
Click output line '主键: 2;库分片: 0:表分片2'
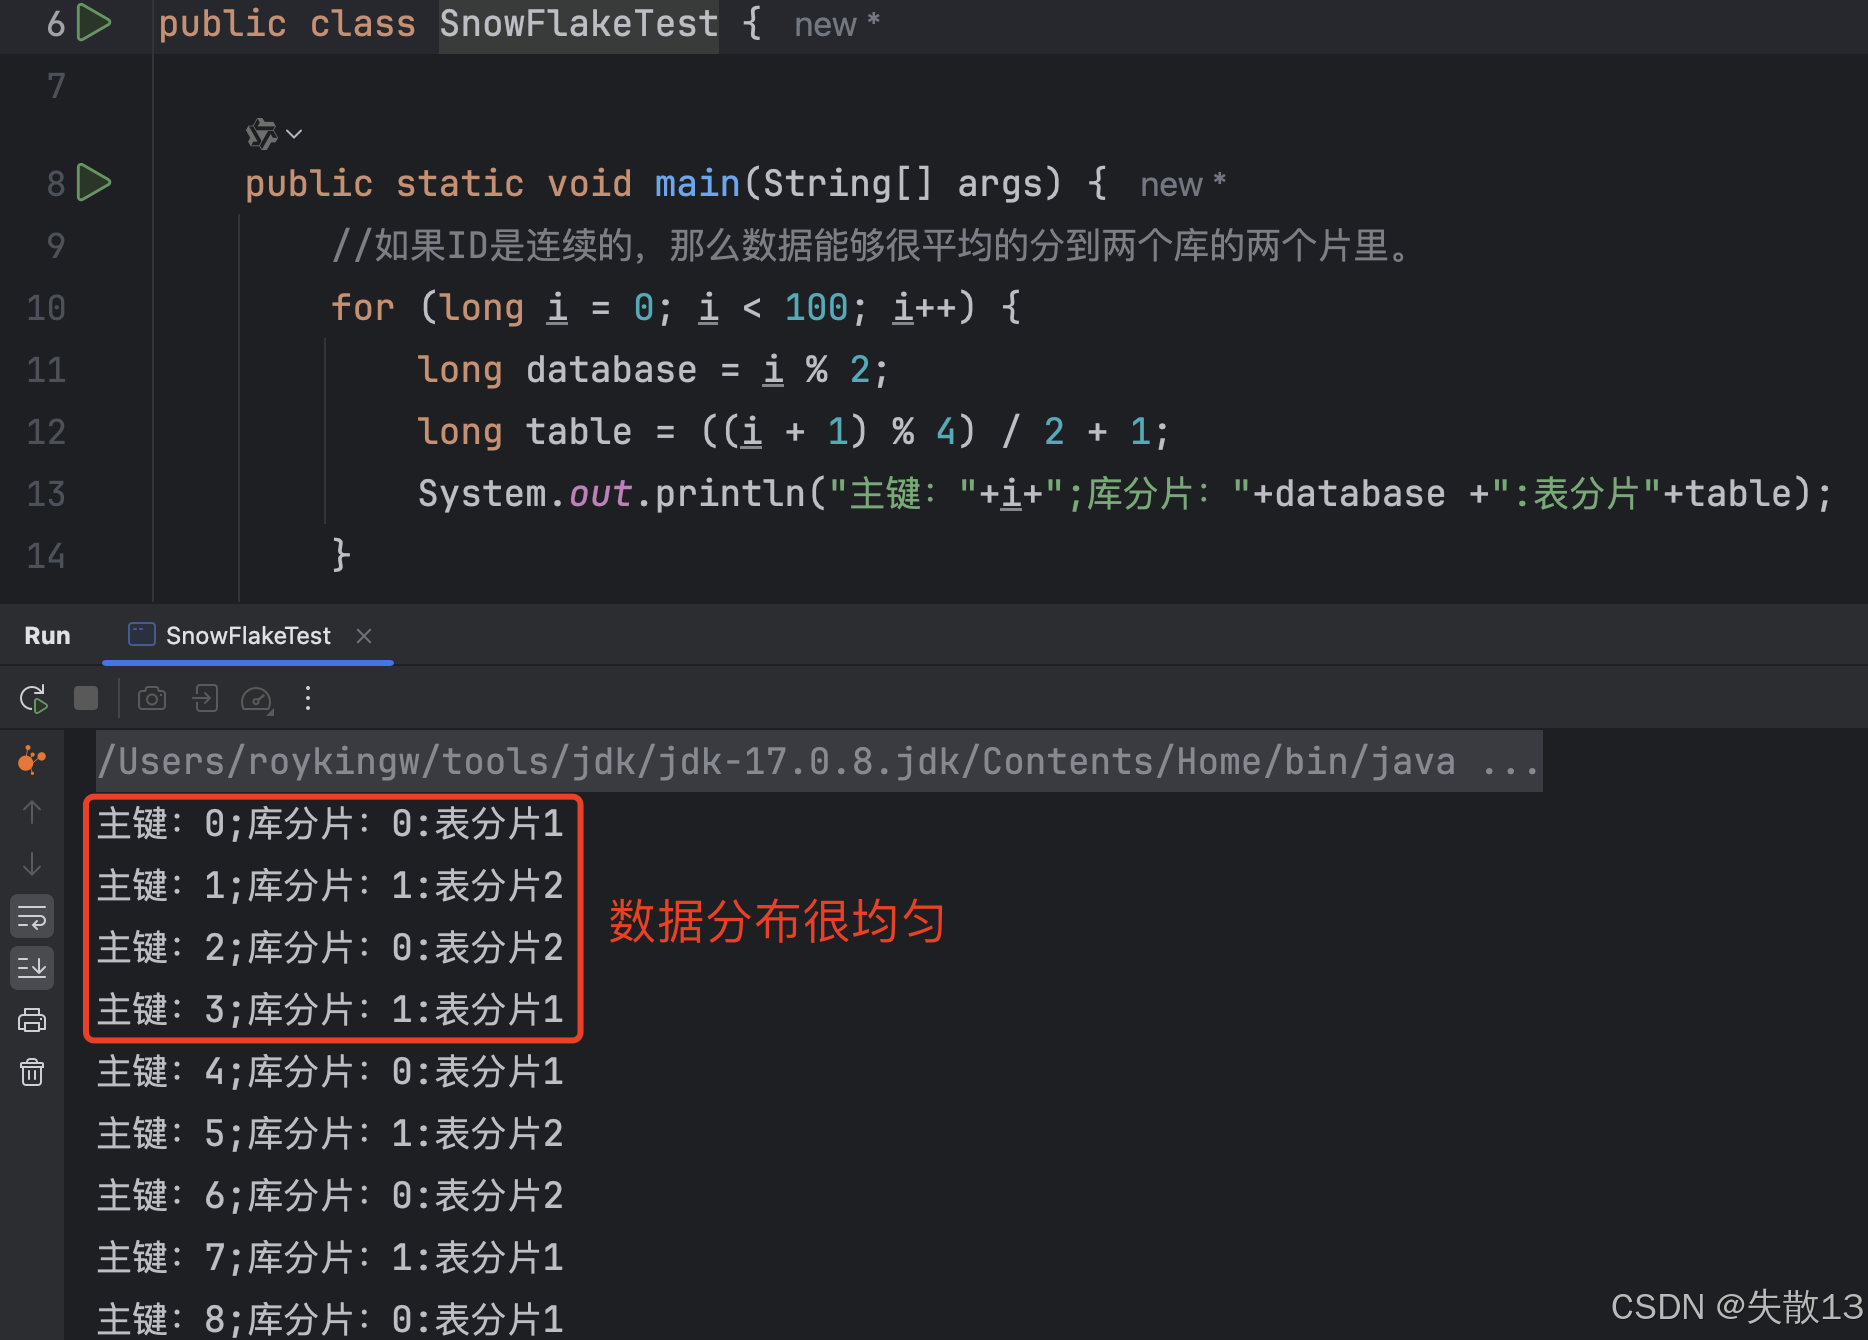(x=330, y=948)
